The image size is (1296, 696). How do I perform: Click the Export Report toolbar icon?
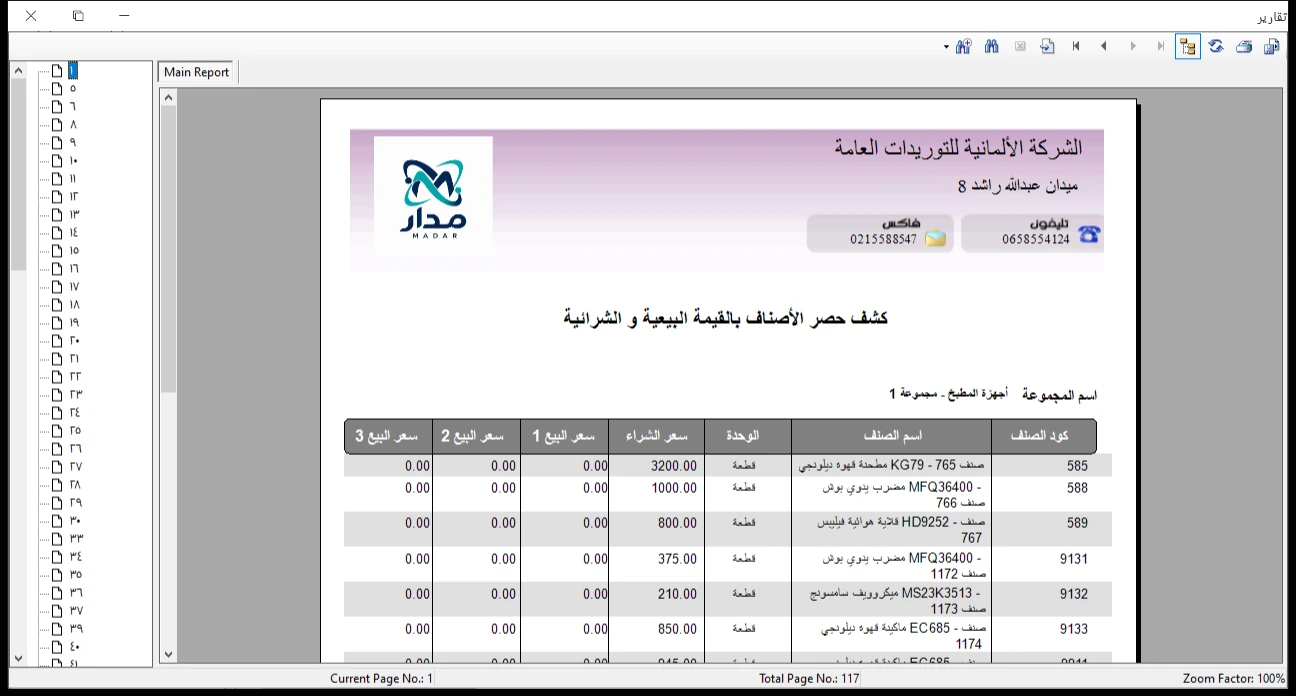pos(1272,46)
